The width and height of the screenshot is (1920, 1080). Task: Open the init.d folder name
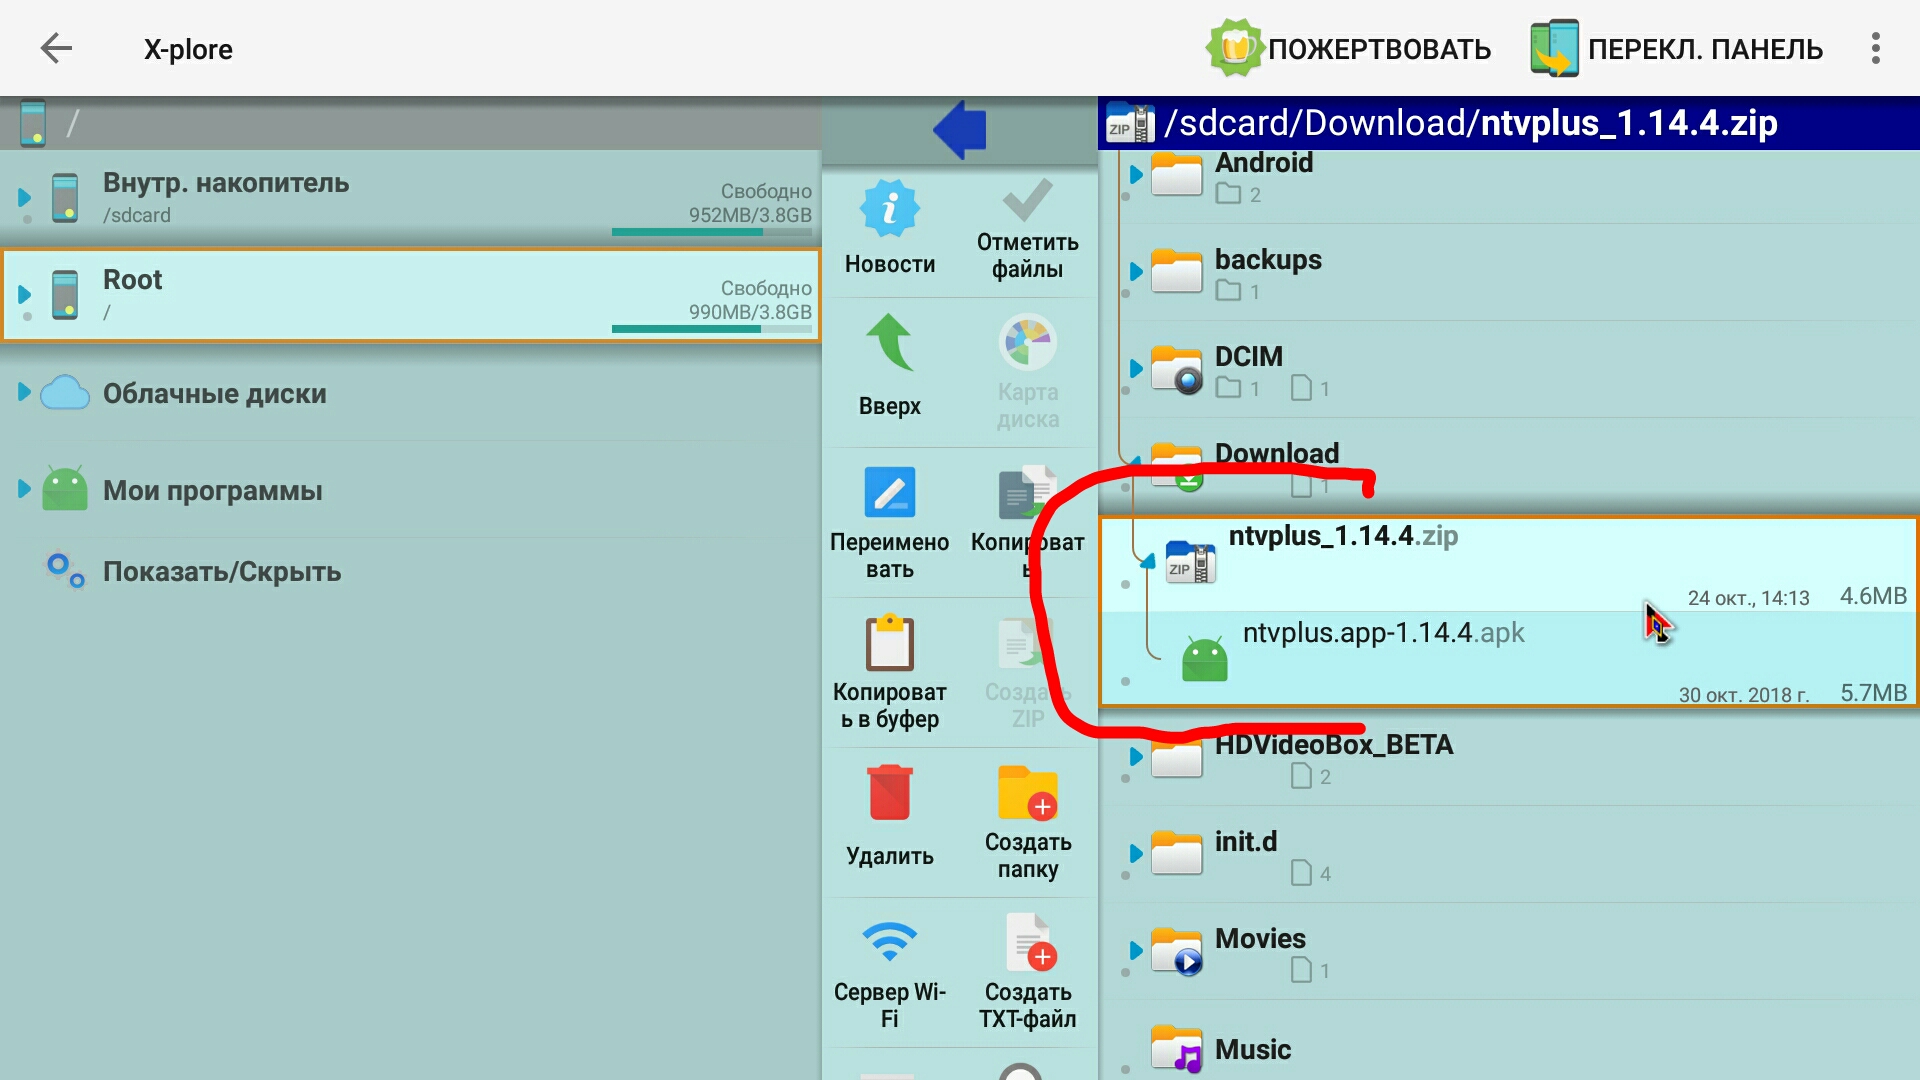coord(1246,842)
